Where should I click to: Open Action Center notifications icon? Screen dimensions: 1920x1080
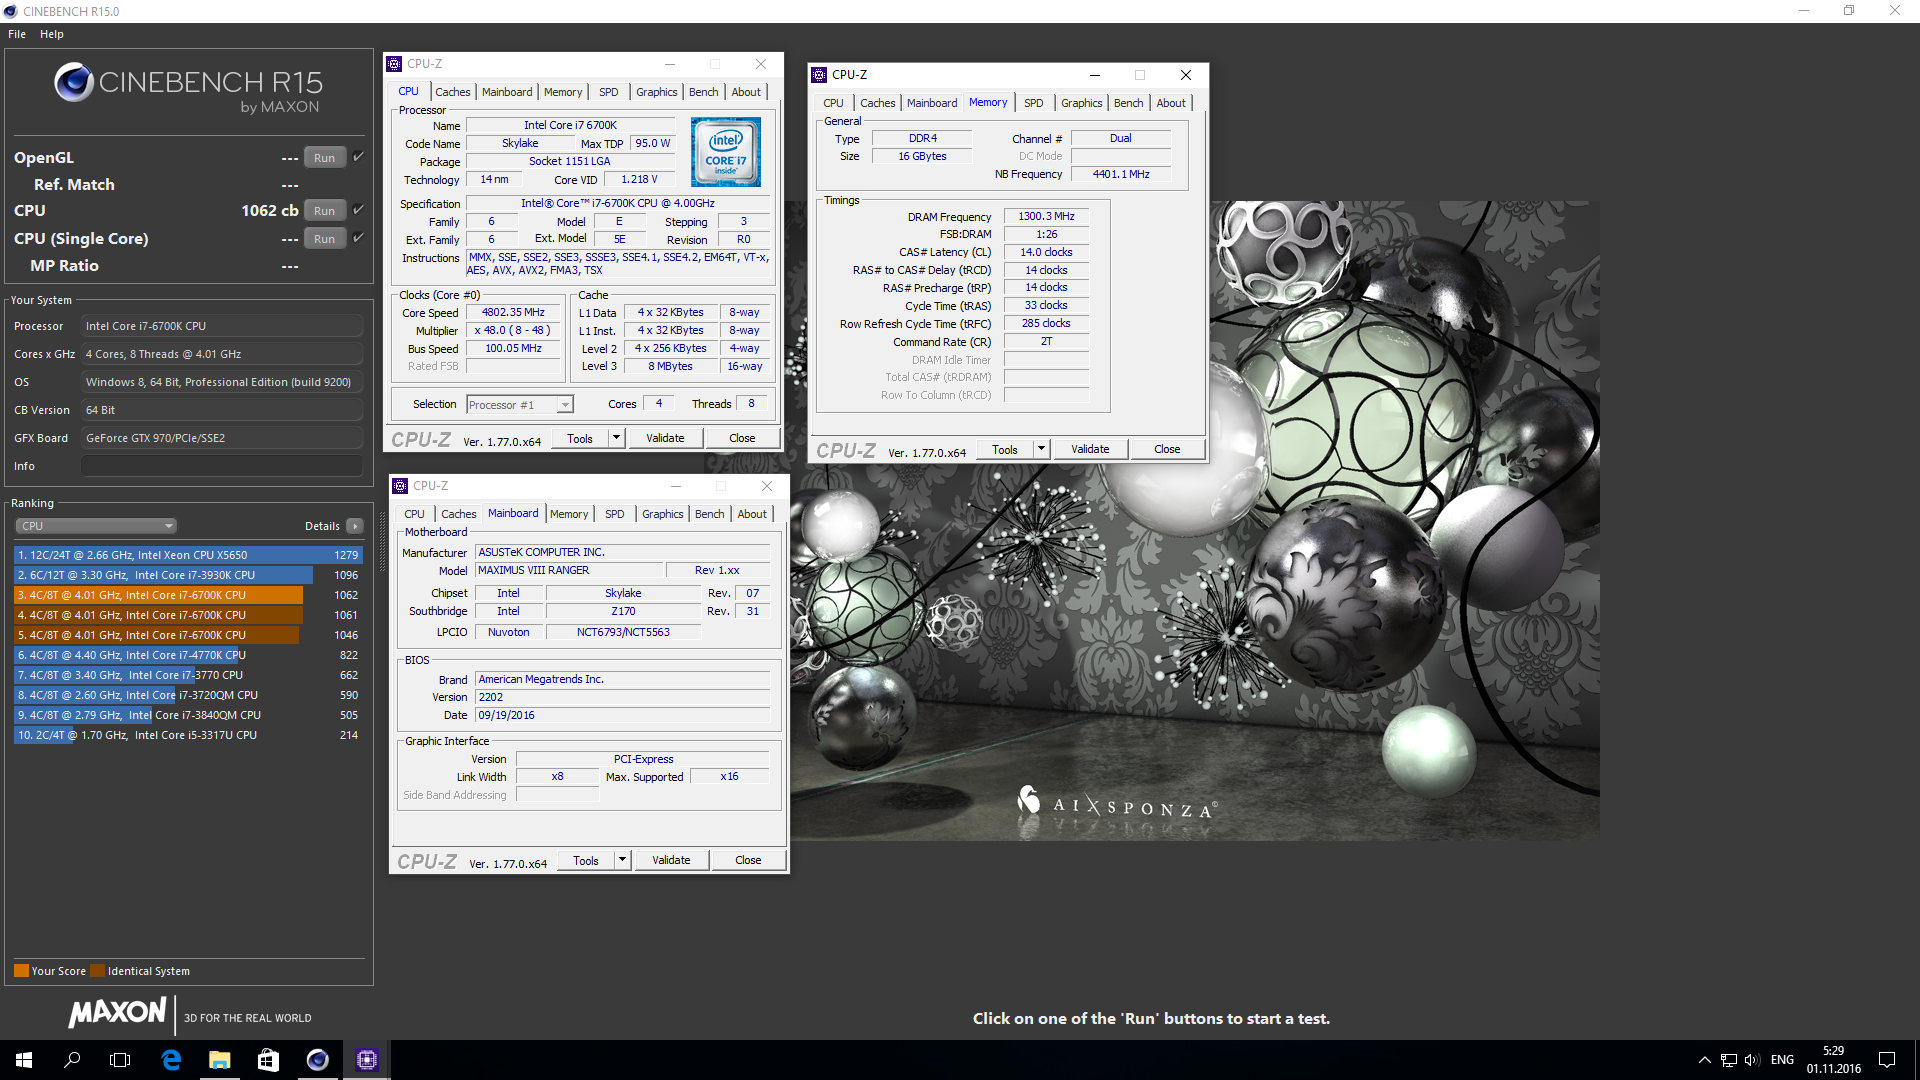(x=1887, y=1060)
